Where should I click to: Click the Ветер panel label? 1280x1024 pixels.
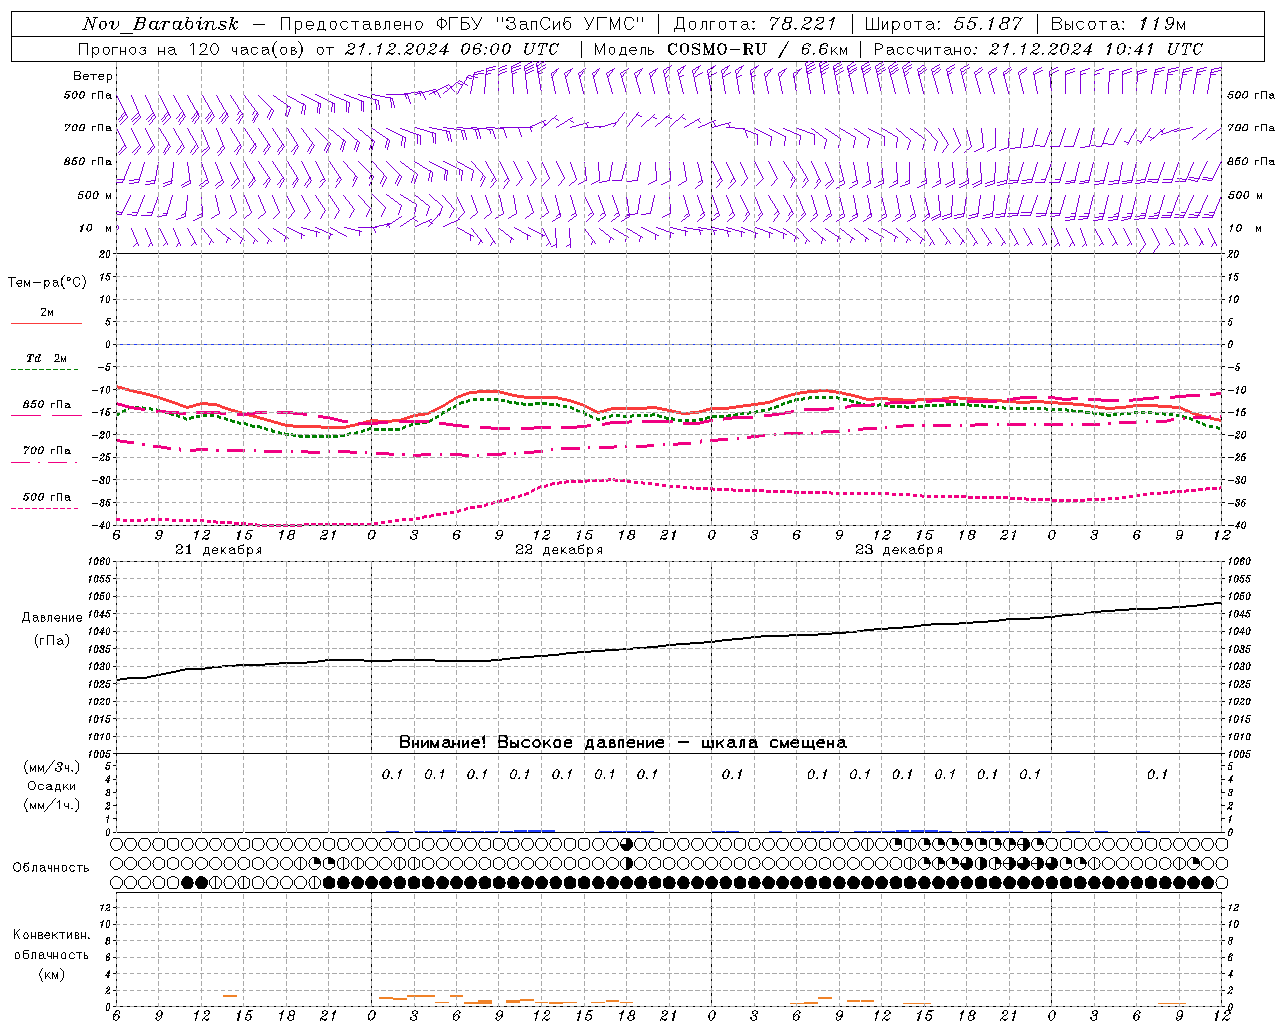pos(93,76)
